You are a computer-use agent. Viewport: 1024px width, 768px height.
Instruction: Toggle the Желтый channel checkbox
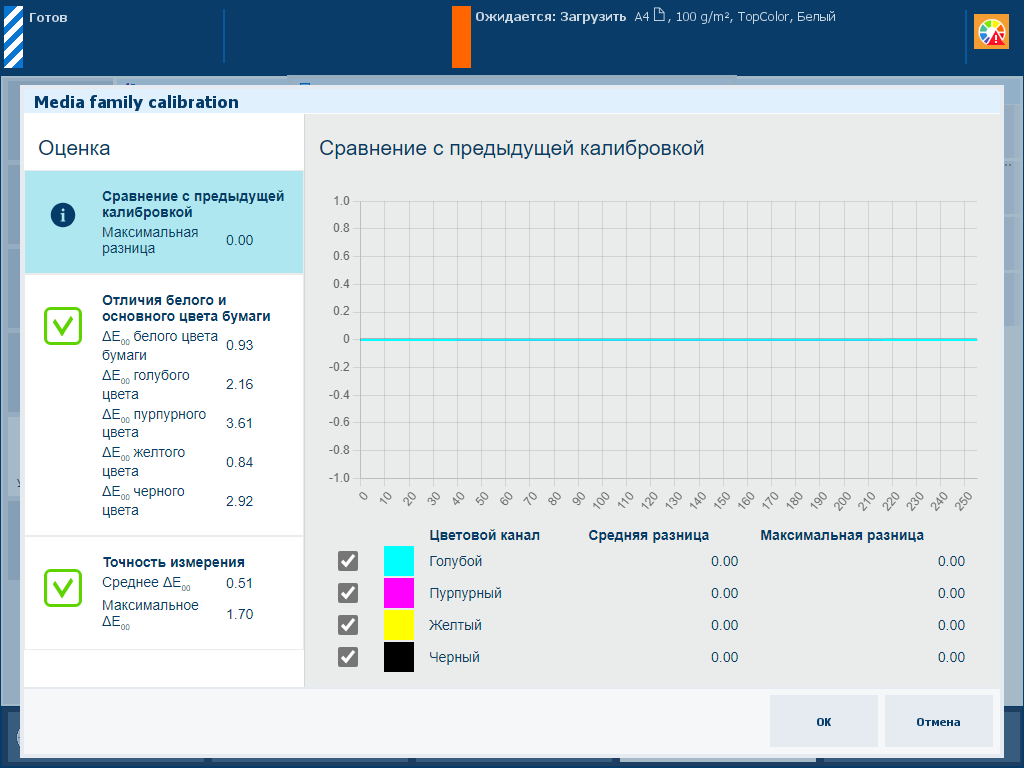point(348,625)
